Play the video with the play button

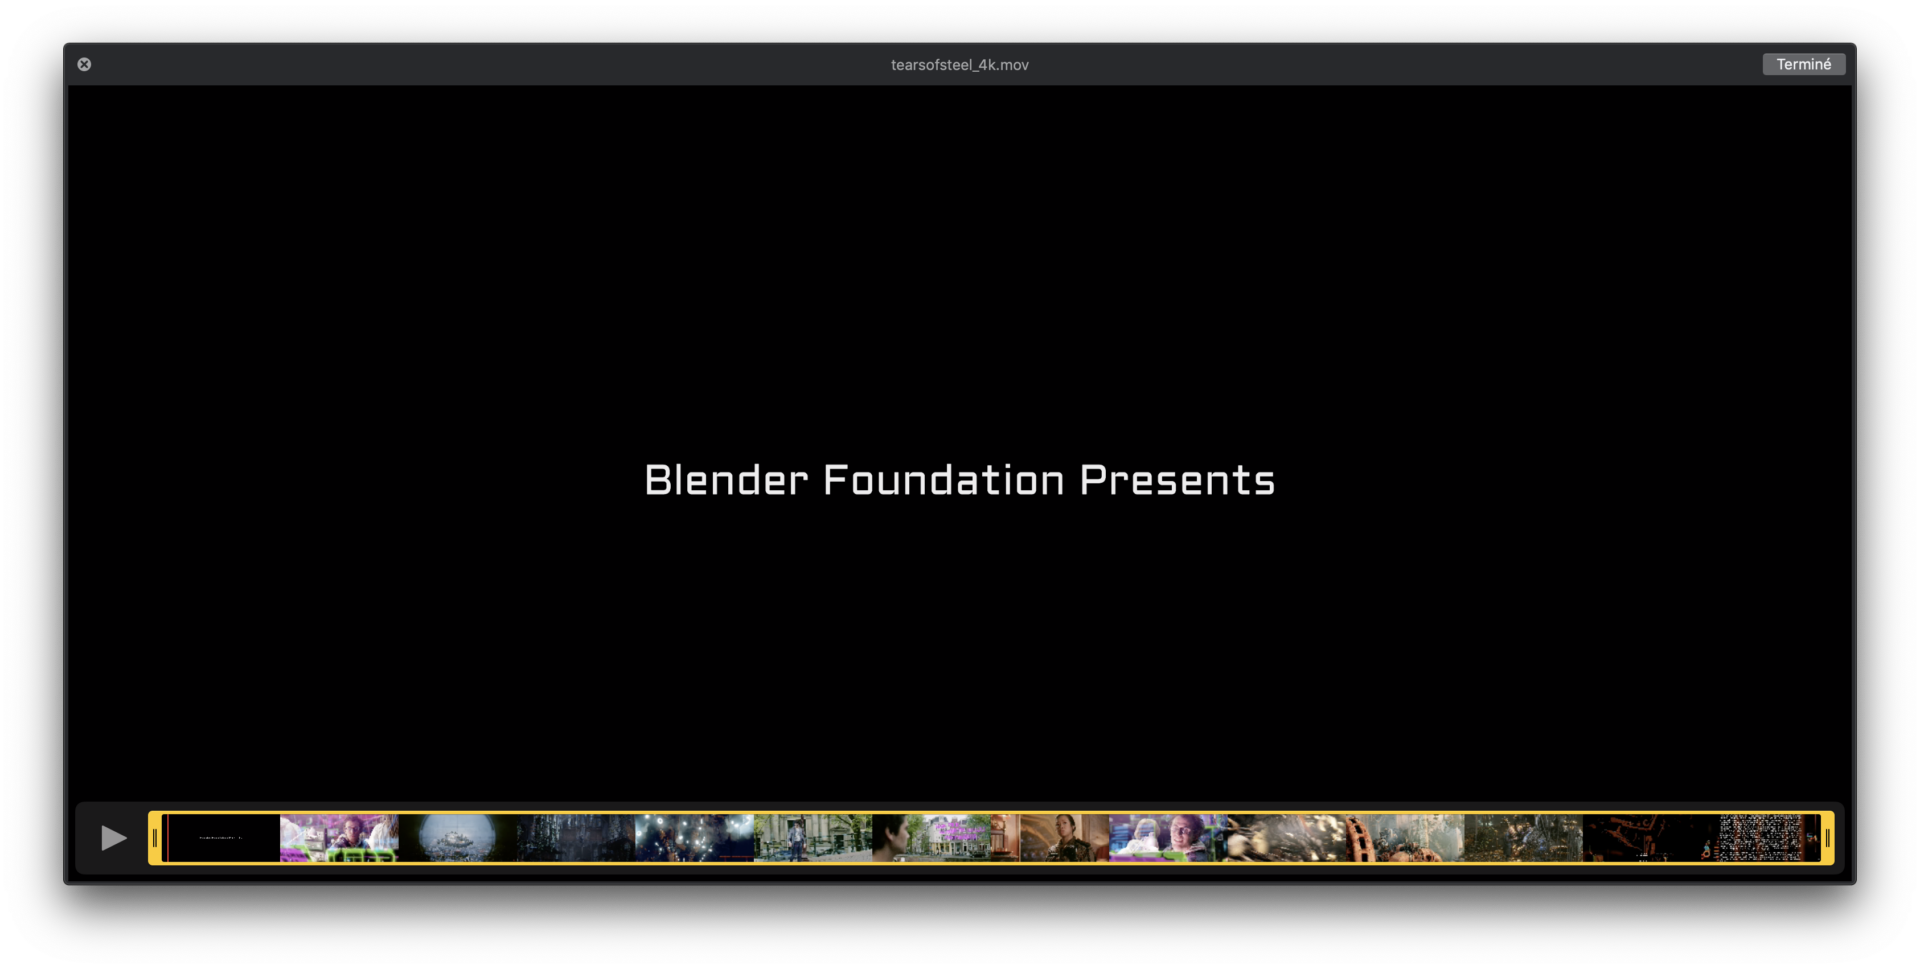coord(113,838)
